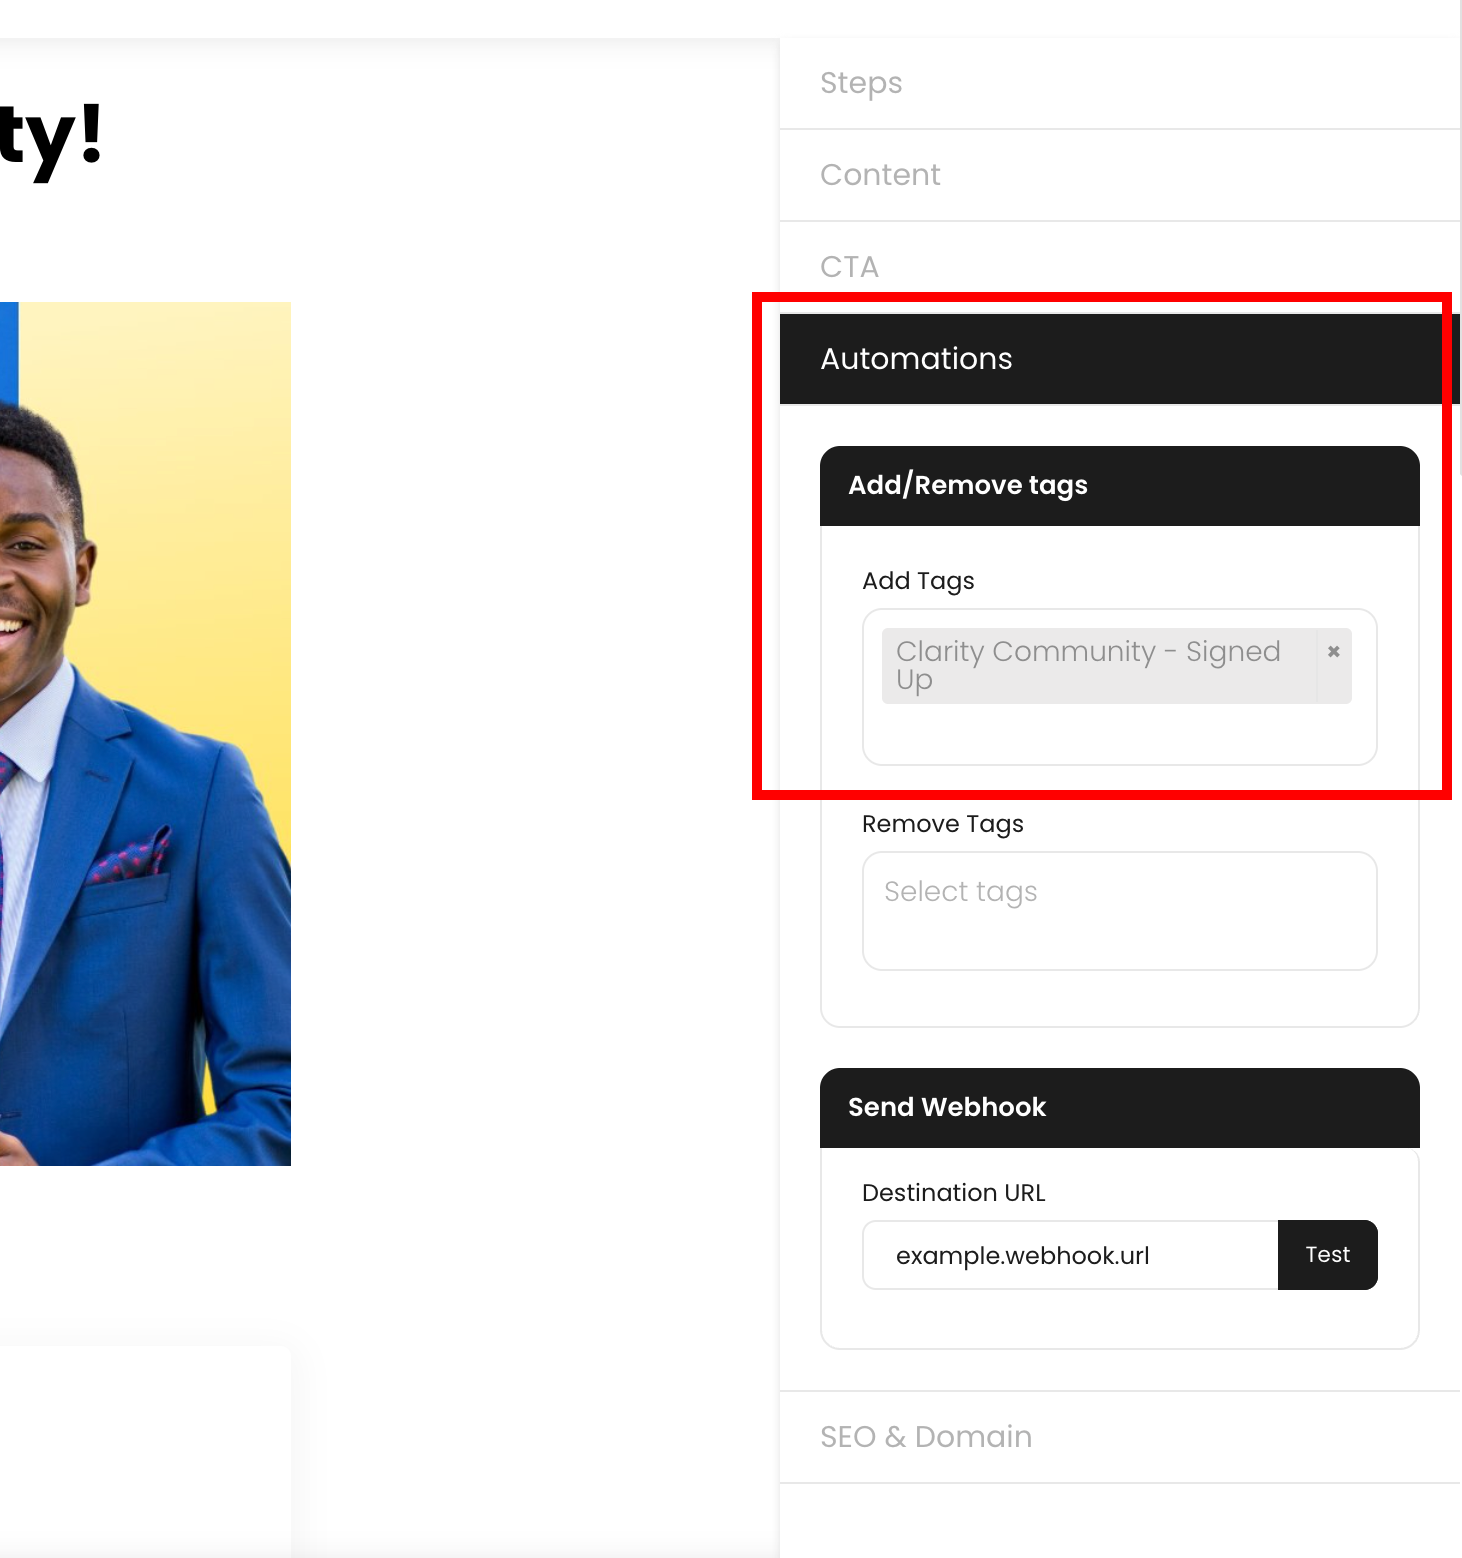Click the Add Tags label

click(917, 580)
